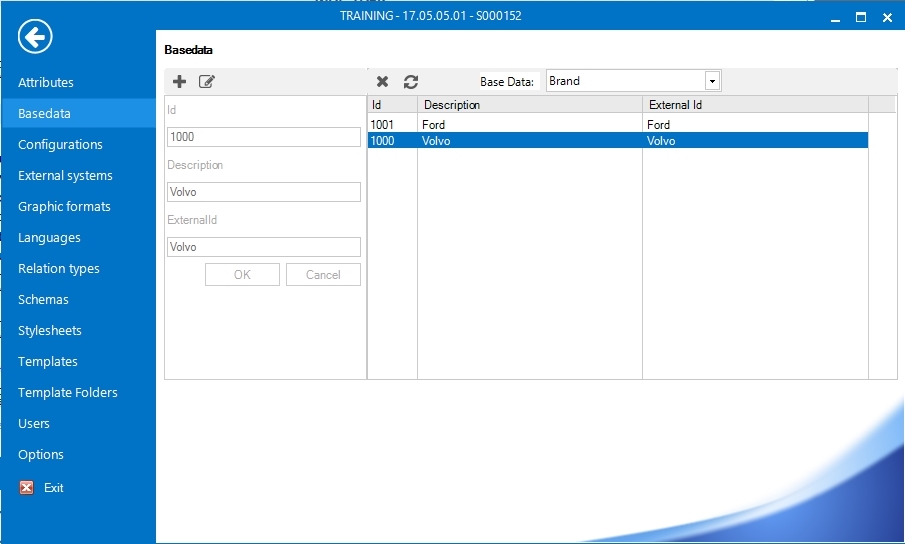The height and width of the screenshot is (544, 905).
Task: Open the Attributes section
Action: [x=46, y=83]
